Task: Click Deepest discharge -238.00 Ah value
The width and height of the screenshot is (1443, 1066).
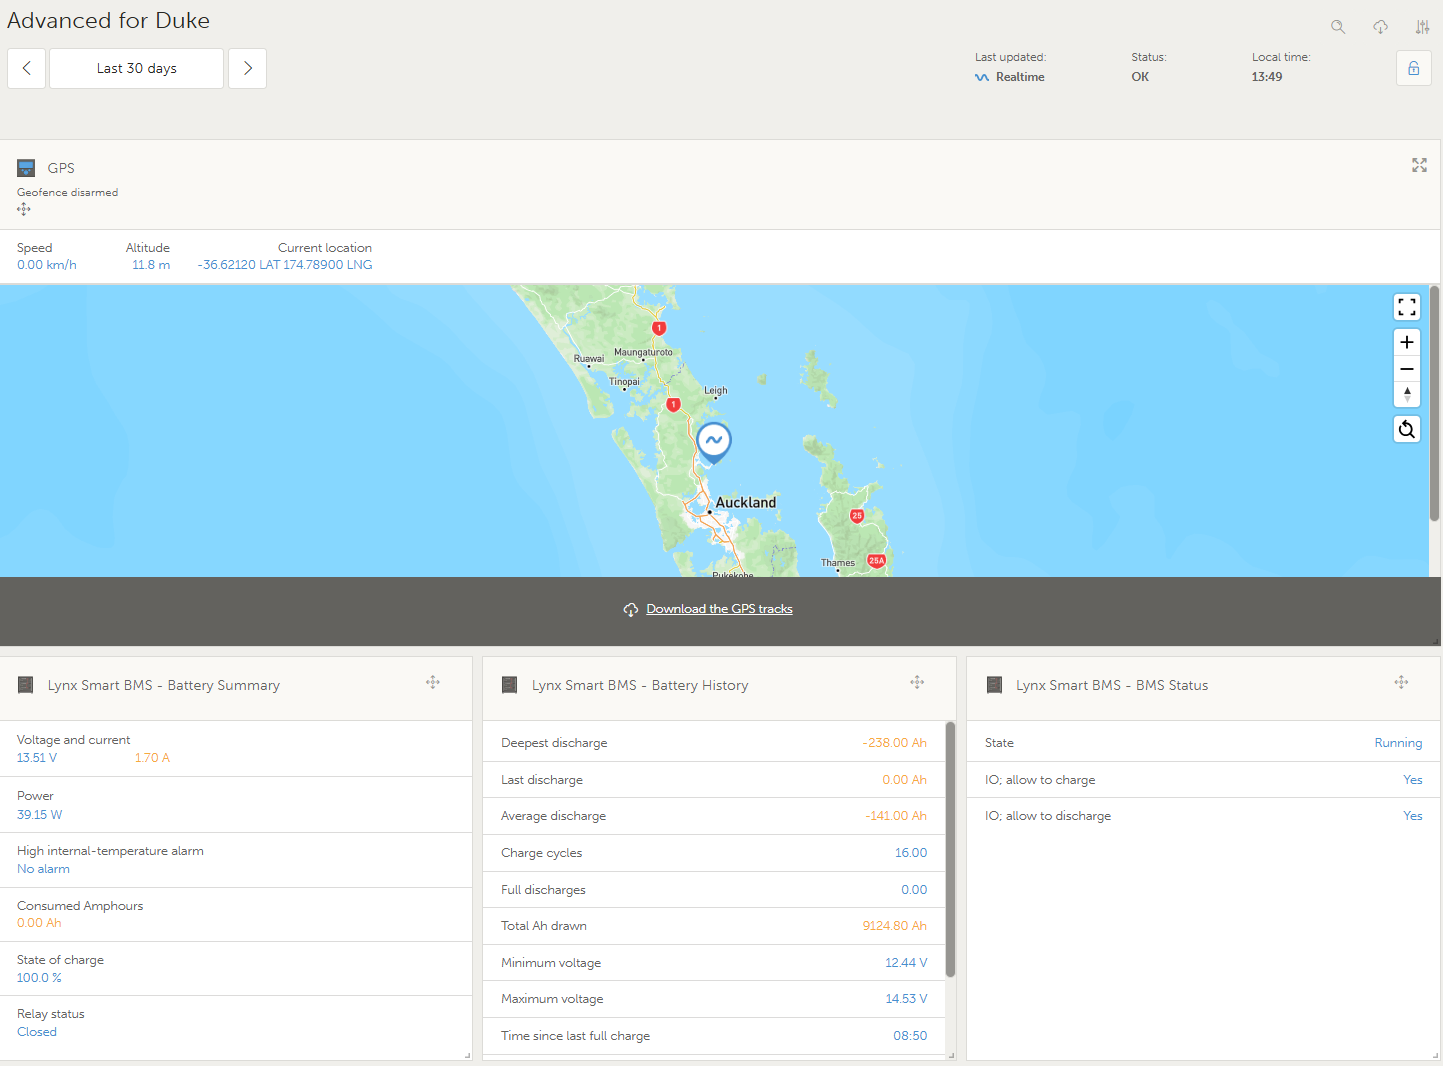Action: (x=894, y=743)
